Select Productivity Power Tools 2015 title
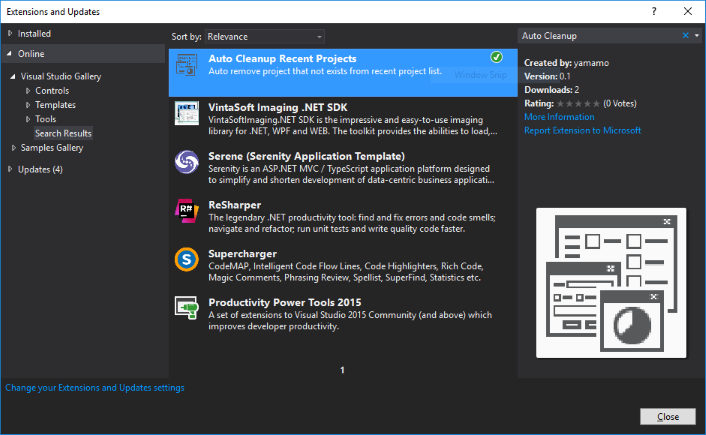 [285, 302]
